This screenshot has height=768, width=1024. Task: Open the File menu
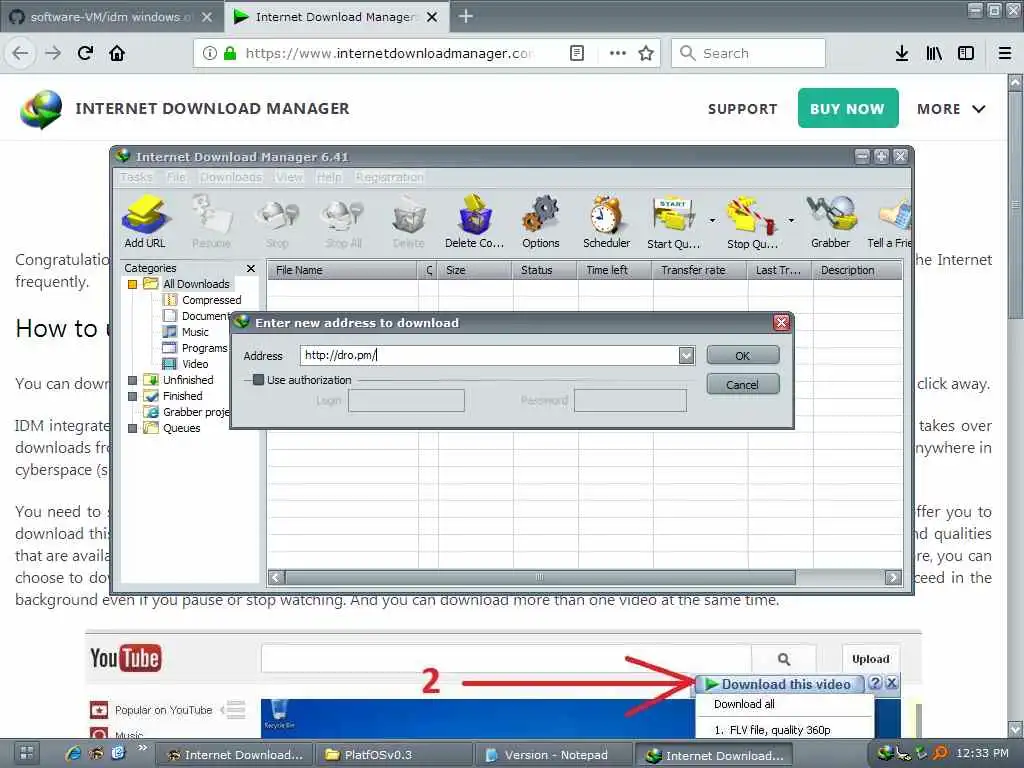[x=176, y=177]
